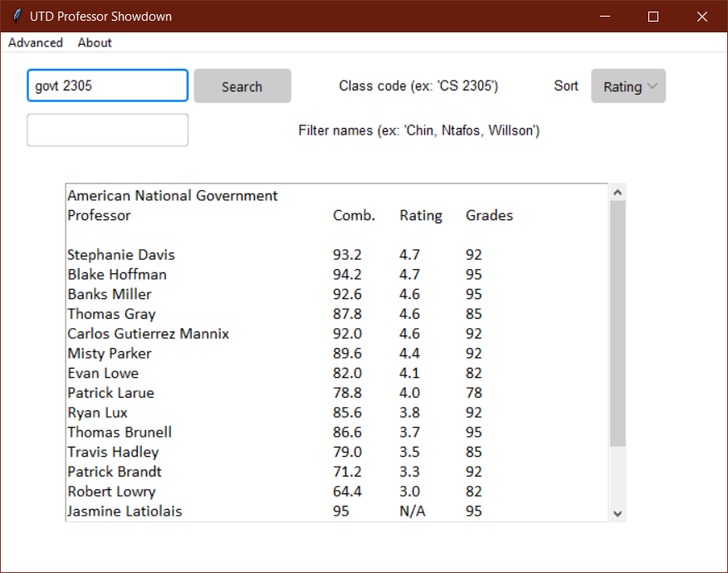This screenshot has height=573, width=728.
Task: Click the scrollbar down arrow in results list
Action: [618, 513]
